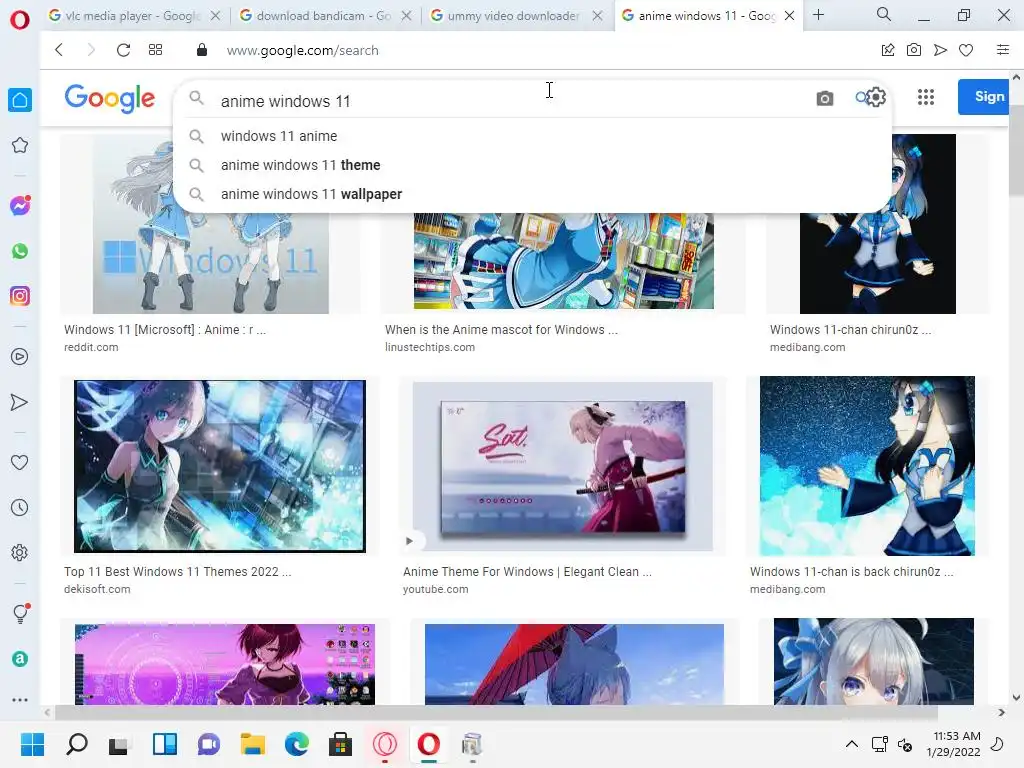
Task: Open the Windows Start menu
Action: (x=32, y=744)
